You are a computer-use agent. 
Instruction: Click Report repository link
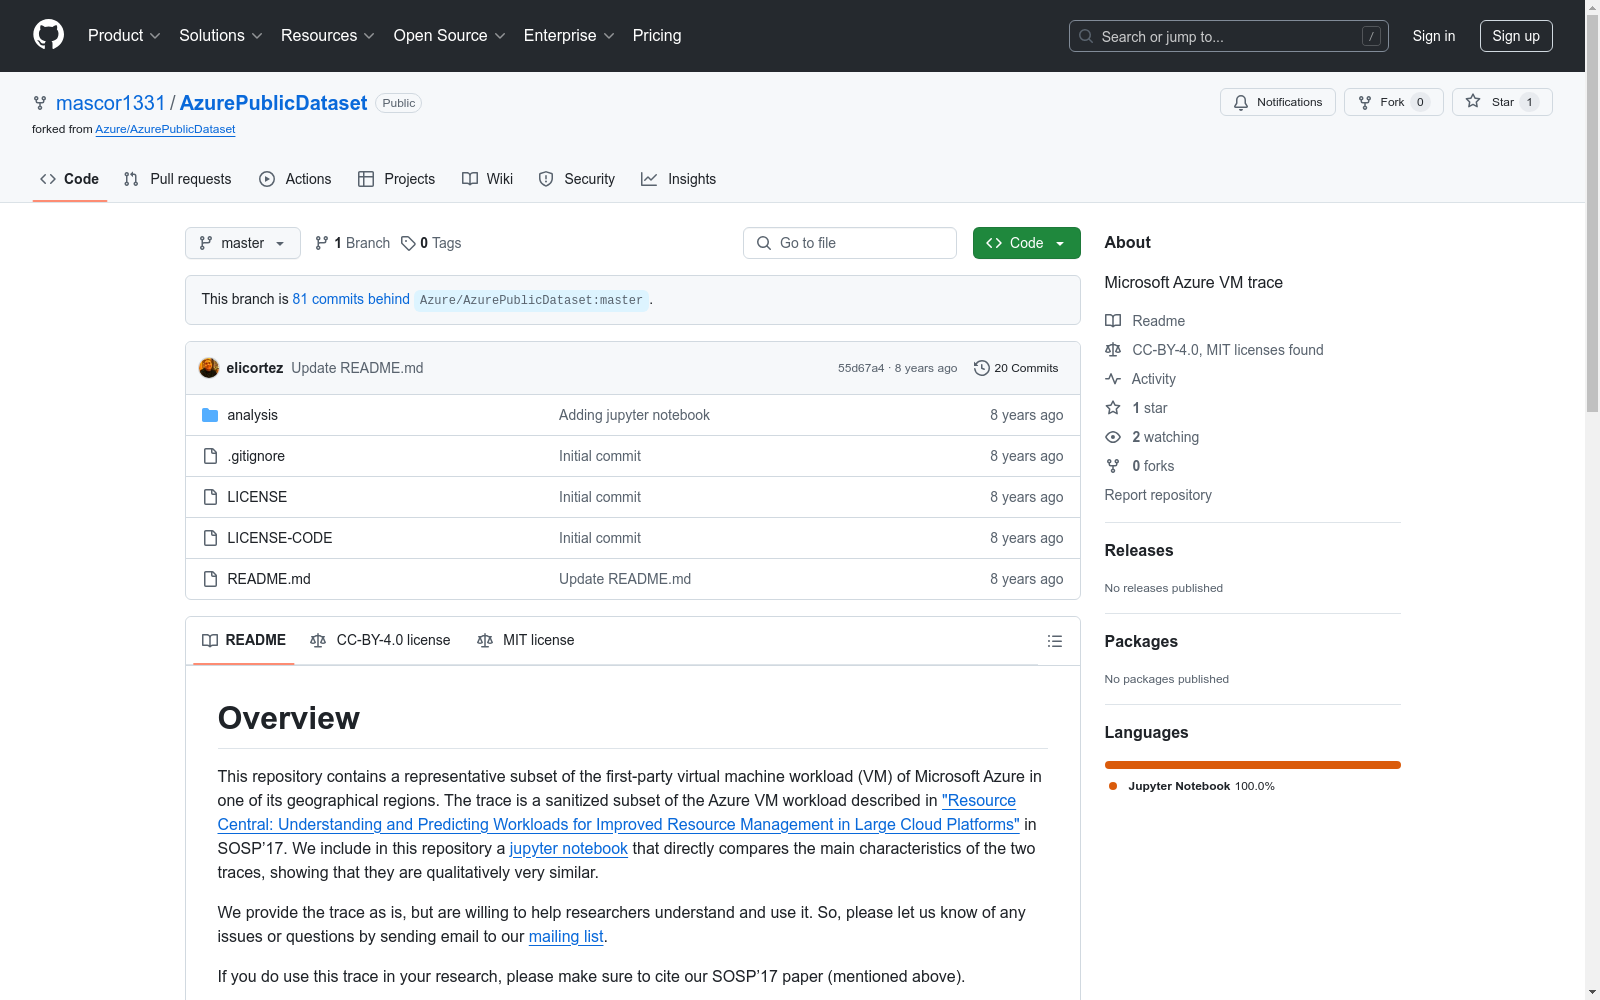(1158, 495)
